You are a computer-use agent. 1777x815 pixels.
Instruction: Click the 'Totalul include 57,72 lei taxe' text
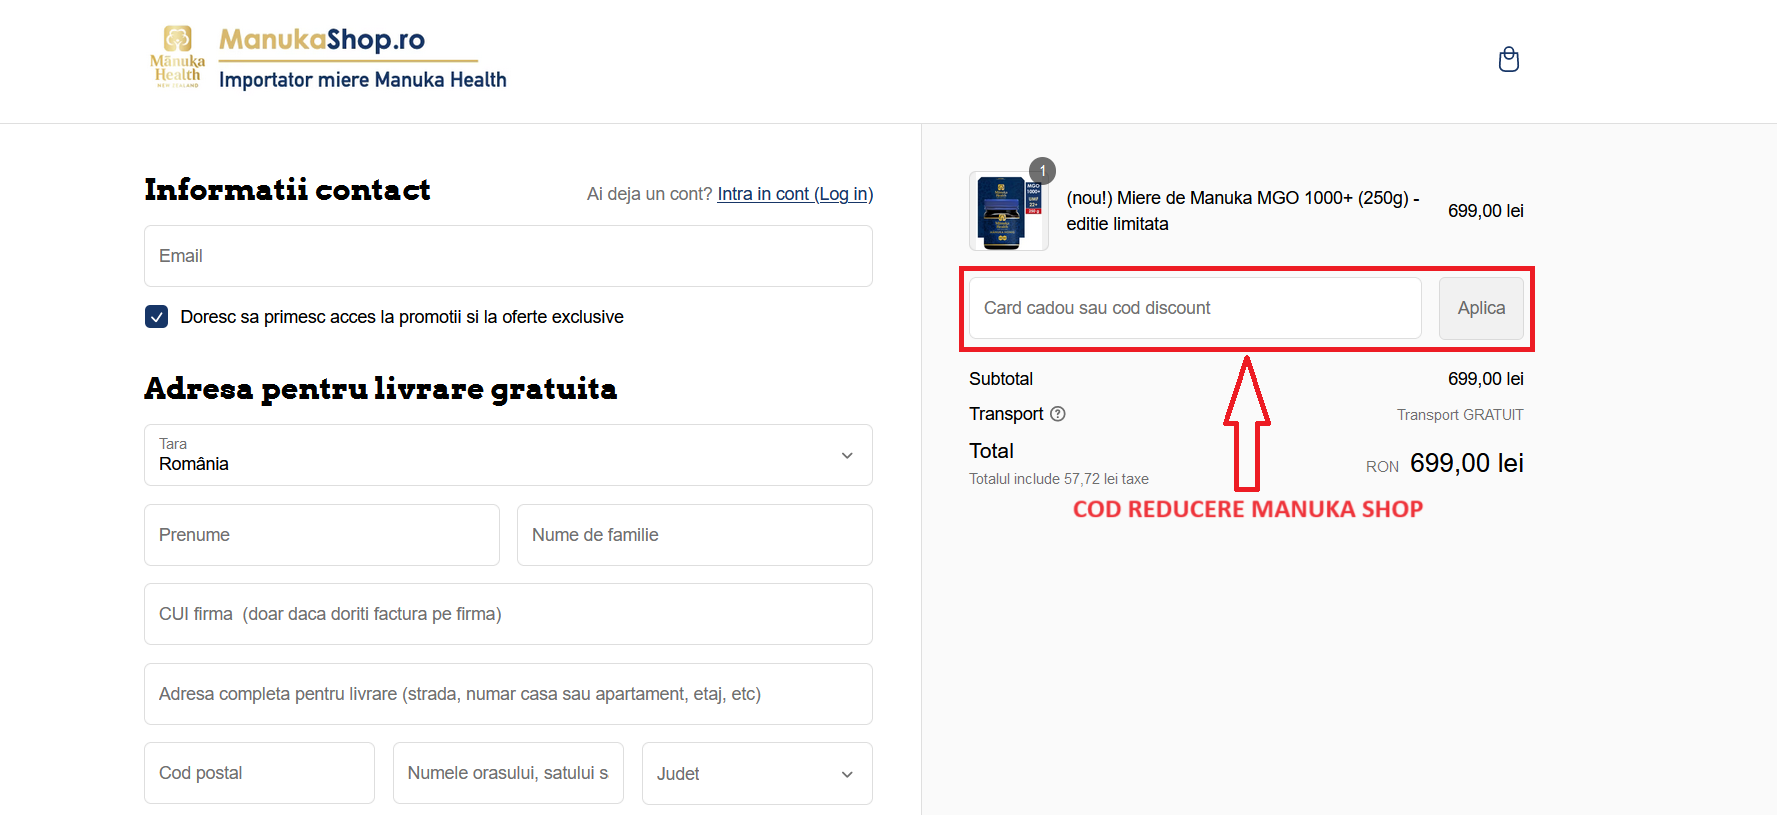pos(1059,479)
